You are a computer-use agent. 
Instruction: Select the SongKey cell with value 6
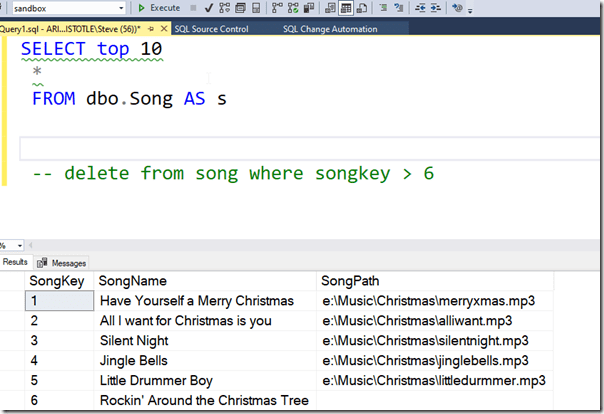pyautogui.click(x=59, y=401)
